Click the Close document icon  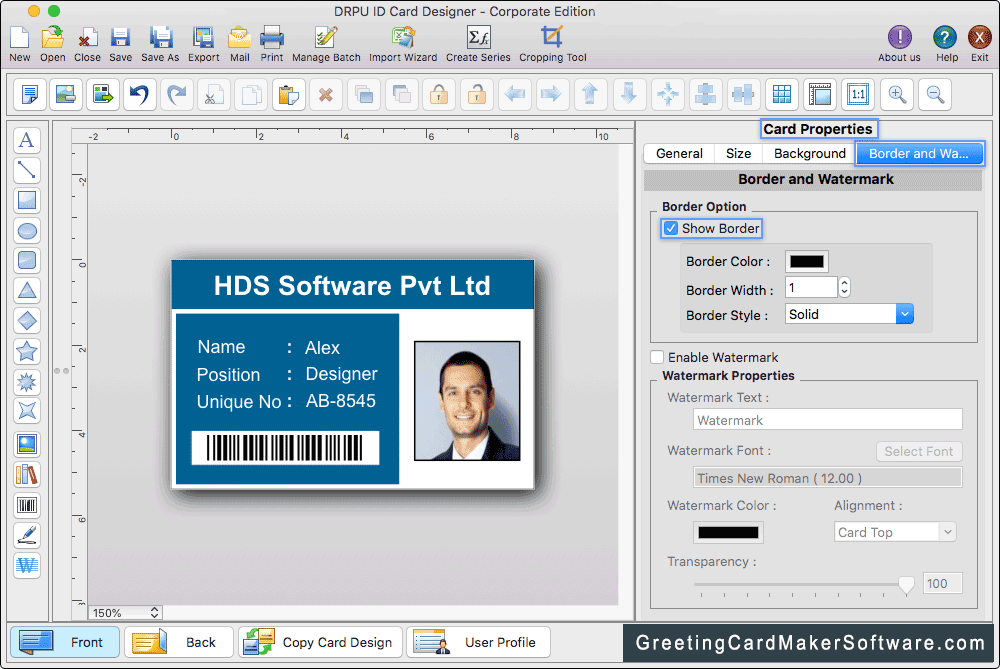[x=87, y=38]
